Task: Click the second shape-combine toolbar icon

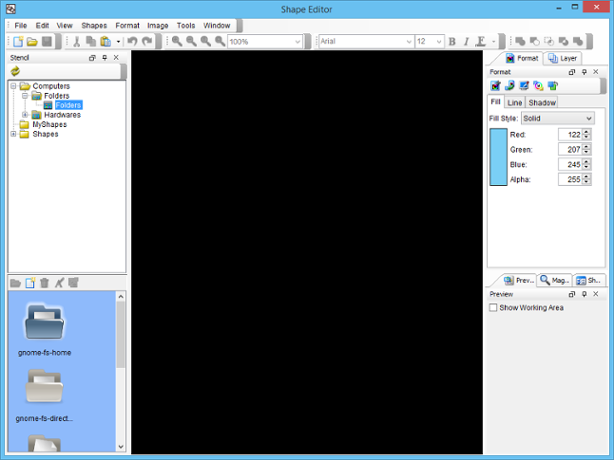Action: [535, 41]
